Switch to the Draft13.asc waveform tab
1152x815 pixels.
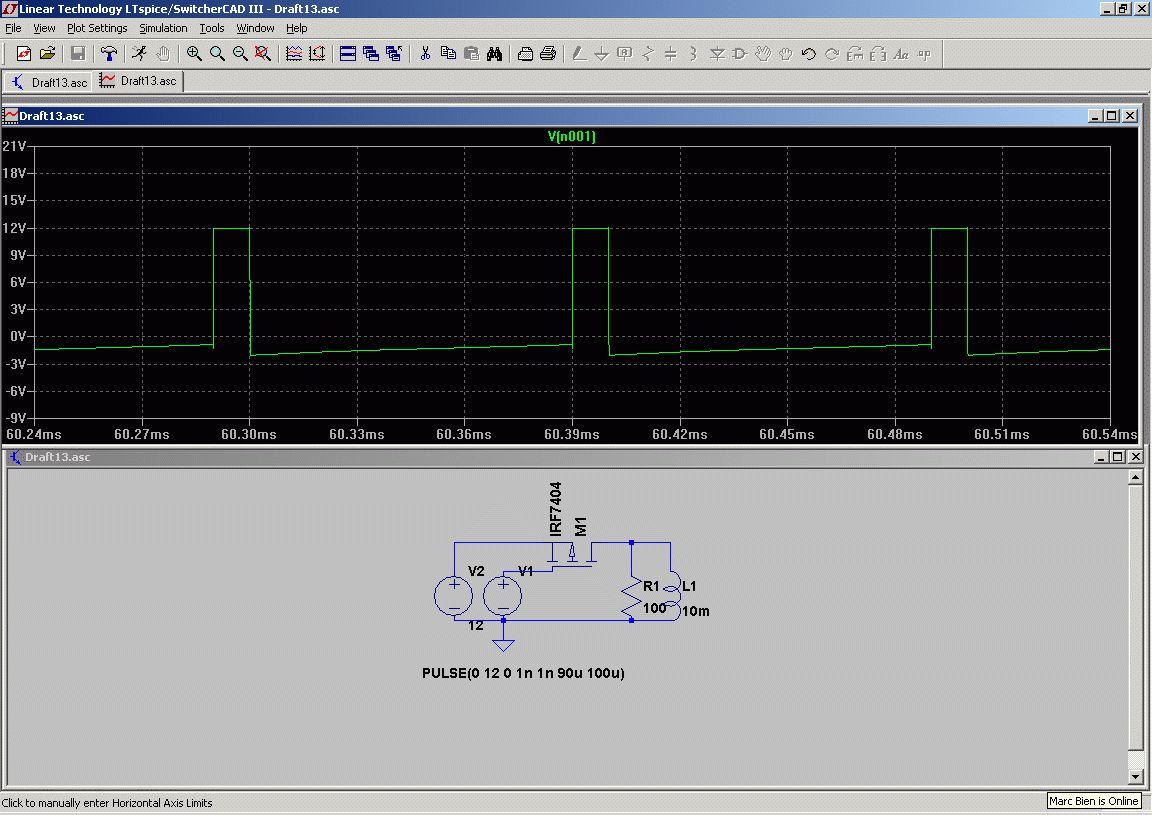click(139, 81)
